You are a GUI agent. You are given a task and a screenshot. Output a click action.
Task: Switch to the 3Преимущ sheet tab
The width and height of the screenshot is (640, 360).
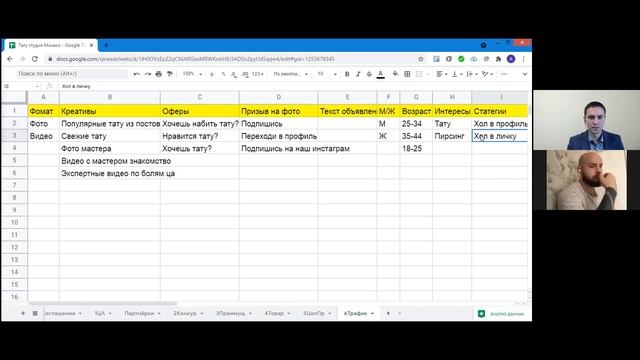[x=233, y=313]
